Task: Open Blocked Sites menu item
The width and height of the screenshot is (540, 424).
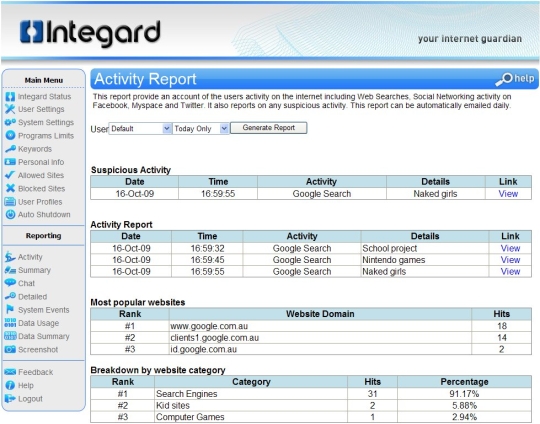Action: [41, 188]
